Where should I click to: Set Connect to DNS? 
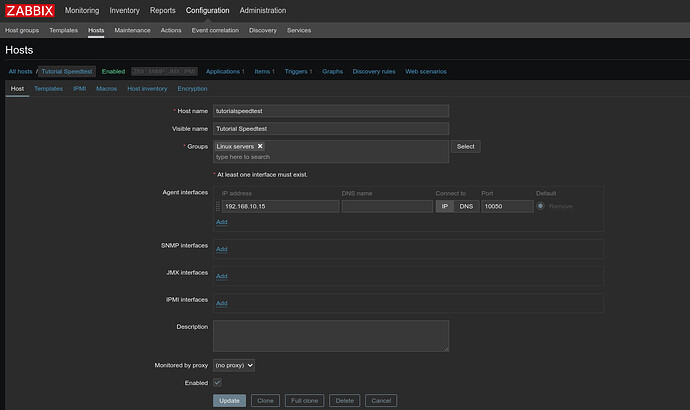pos(466,206)
